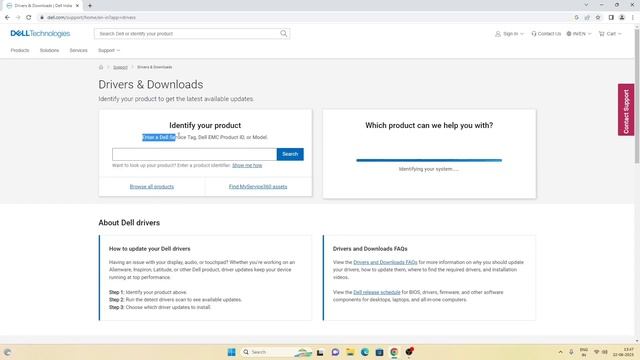This screenshot has height=360, width=640.
Task: Click the microphone icon in system tray
Action: [571, 352]
